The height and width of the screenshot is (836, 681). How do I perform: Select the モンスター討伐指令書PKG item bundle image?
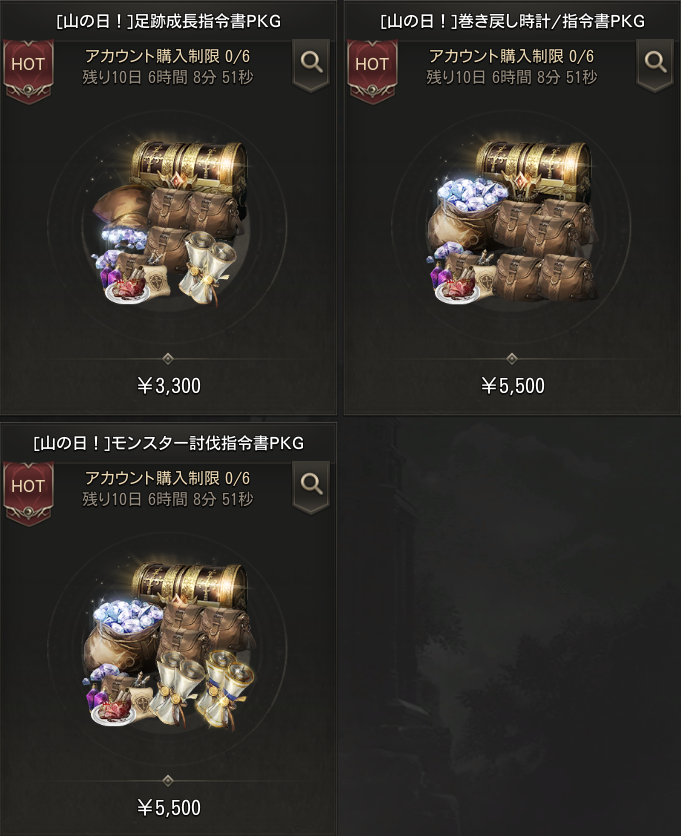tap(170, 646)
